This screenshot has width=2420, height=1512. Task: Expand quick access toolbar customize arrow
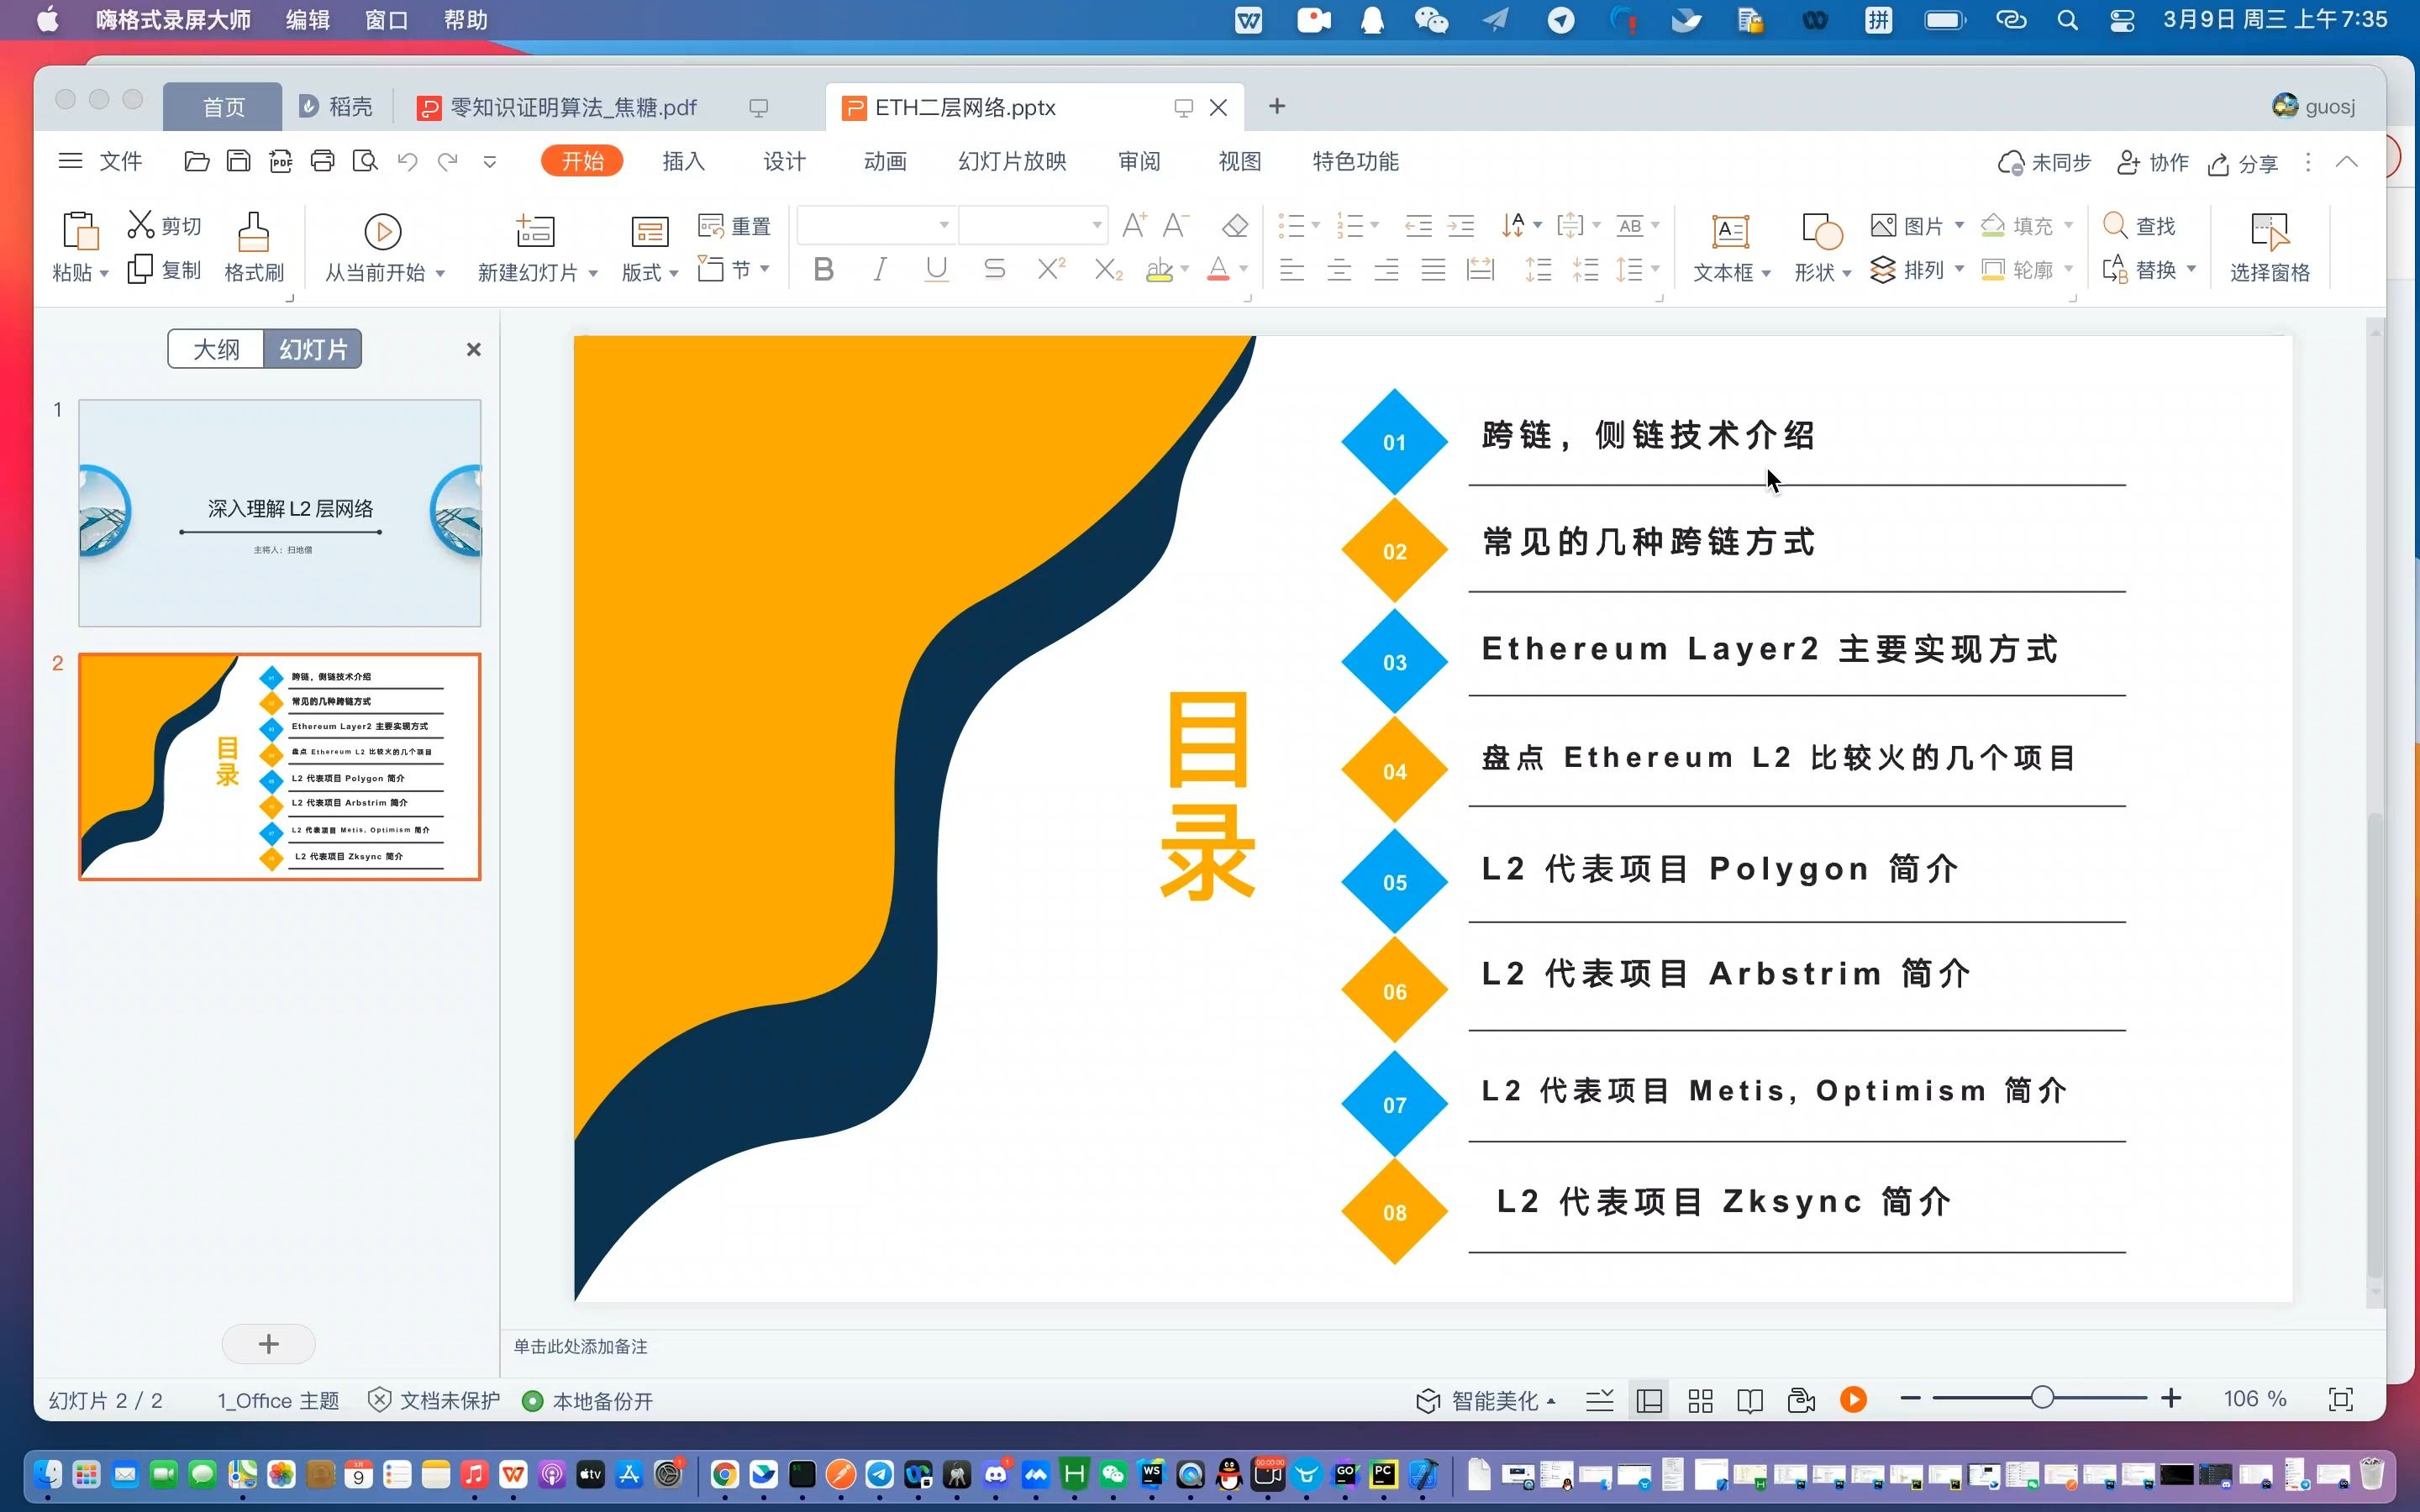[x=490, y=161]
